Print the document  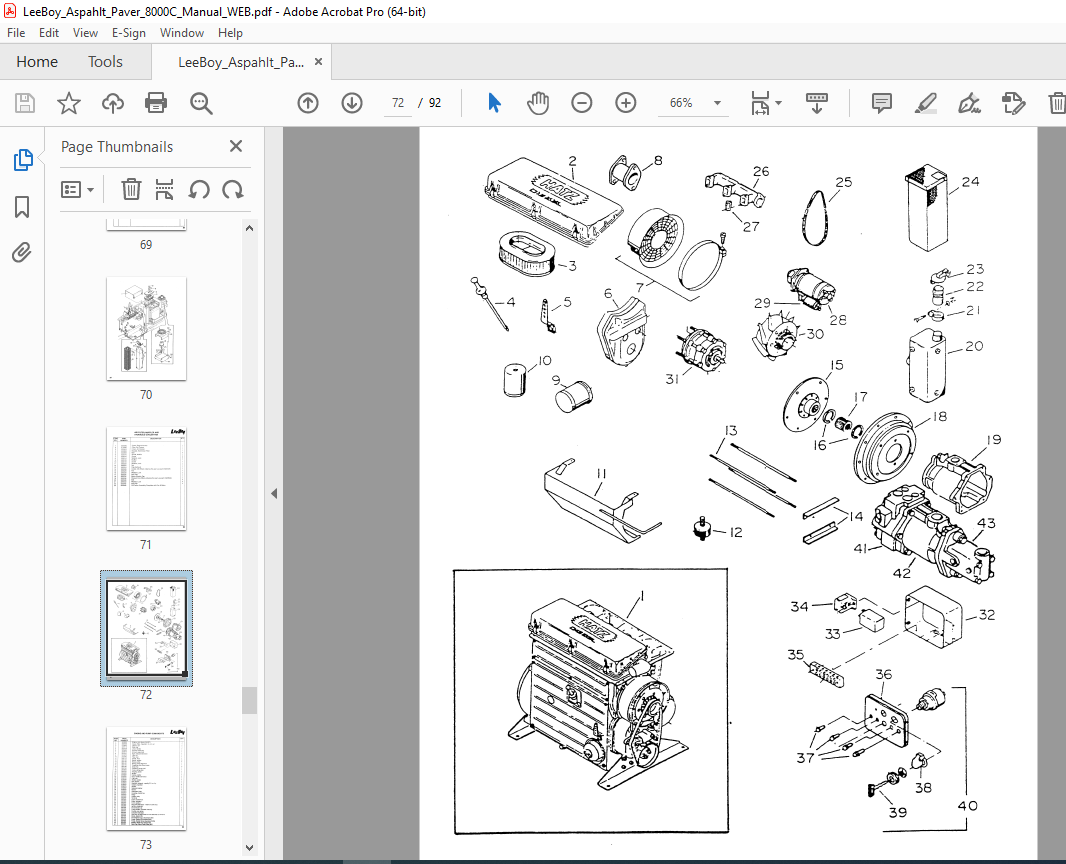click(156, 103)
